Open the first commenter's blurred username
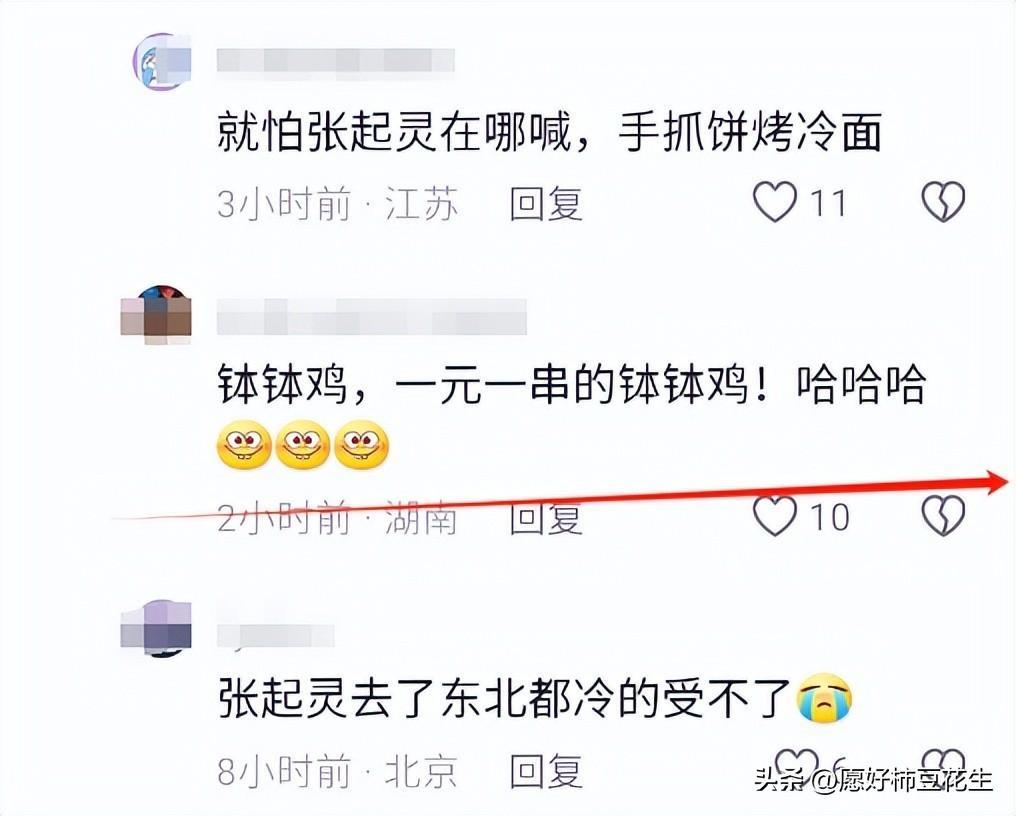 click(336, 61)
